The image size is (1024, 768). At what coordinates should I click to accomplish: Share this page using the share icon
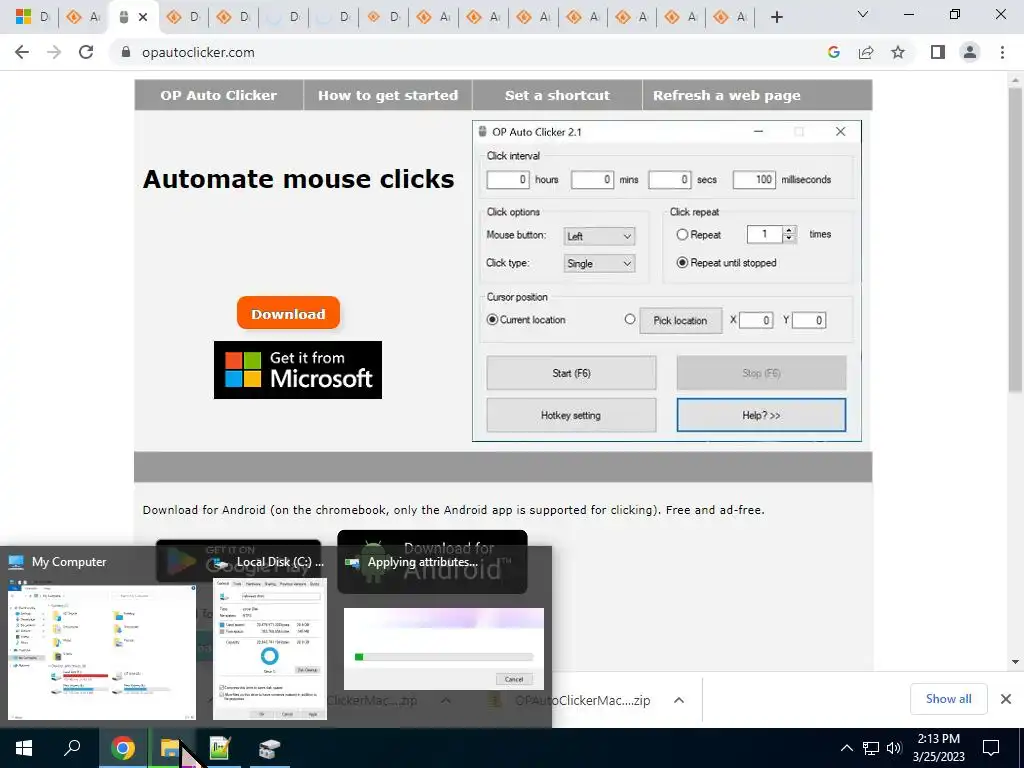(866, 52)
